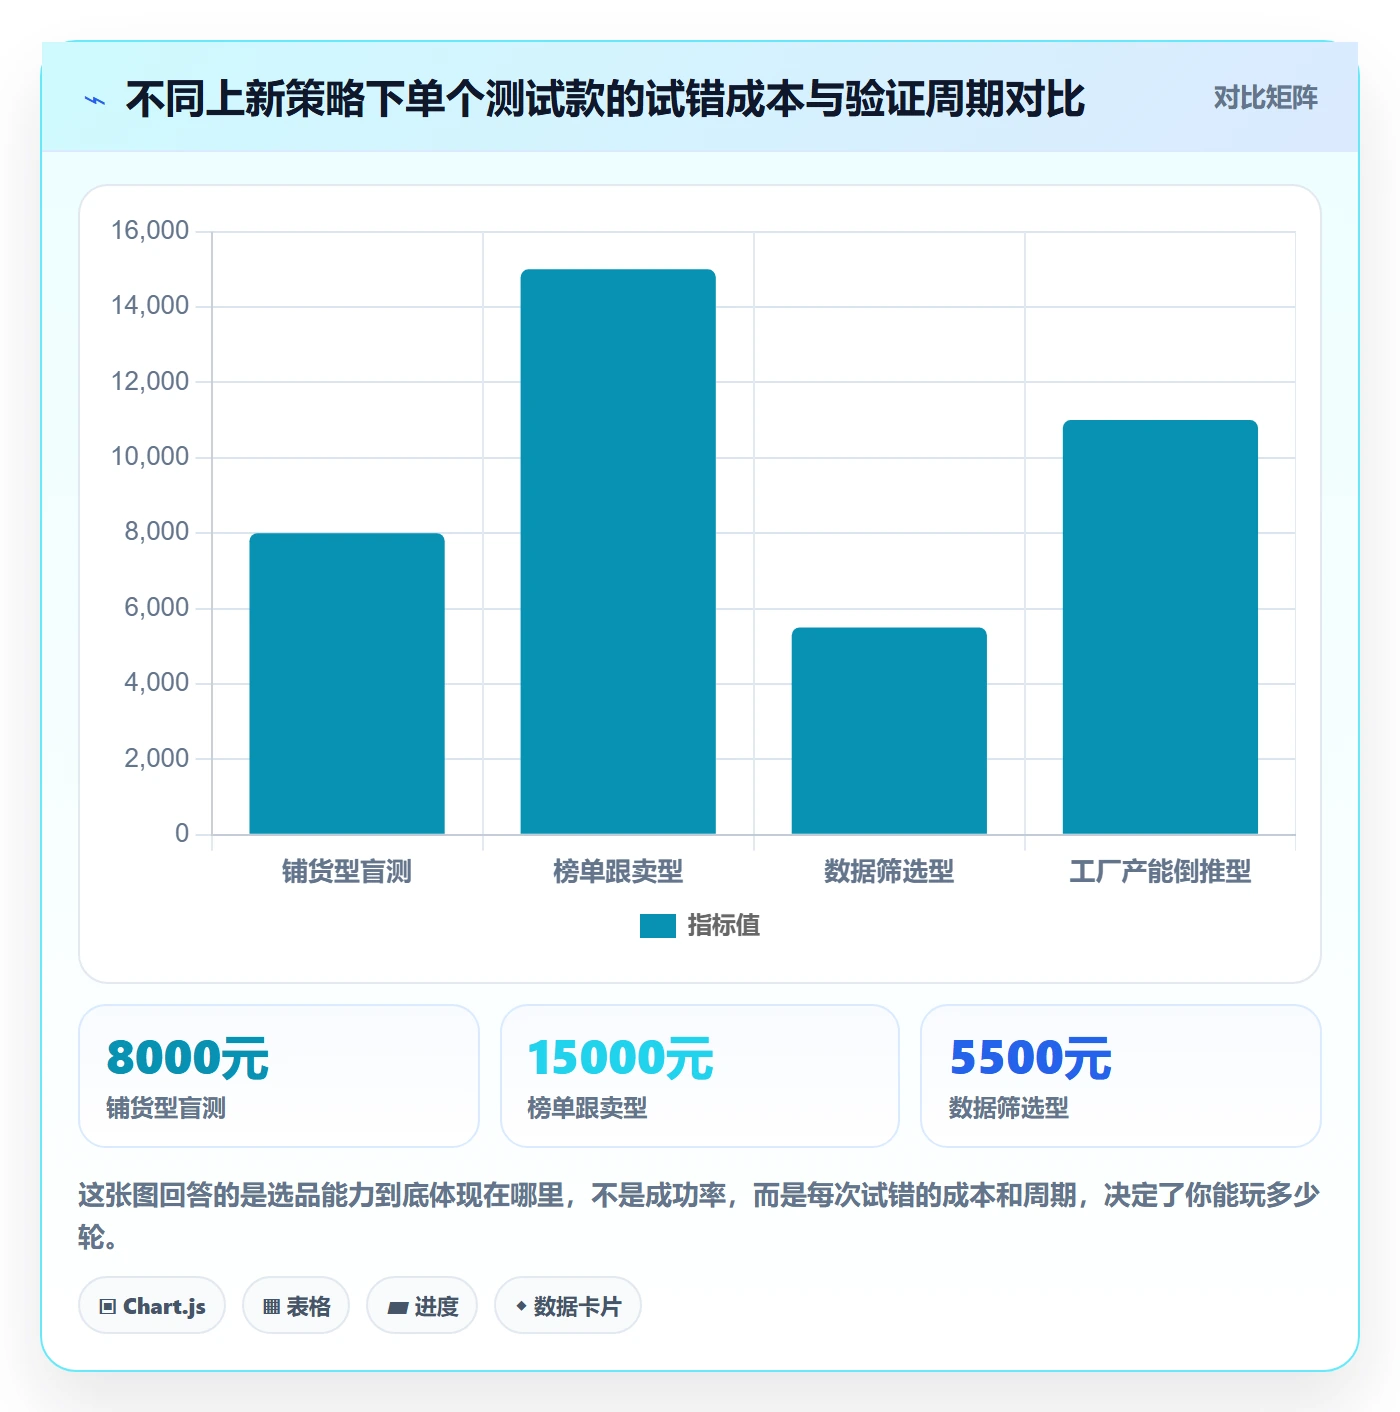This screenshot has width=1400, height=1412.
Task: Click the 2,000 y-axis value
Action: tap(157, 759)
